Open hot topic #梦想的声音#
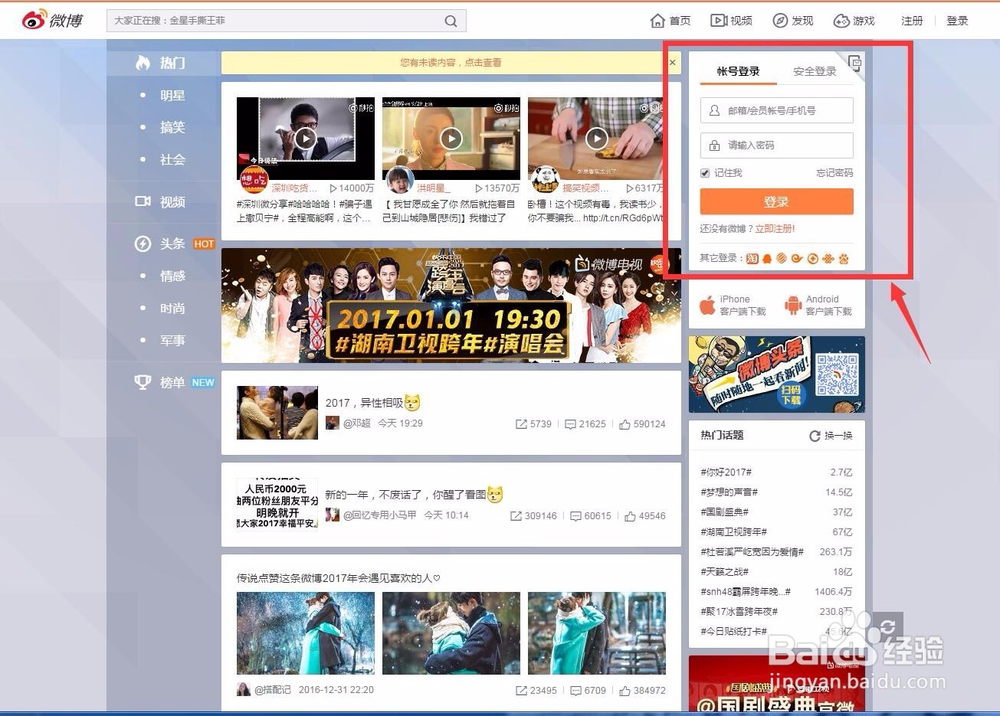This screenshot has width=1000, height=716. click(x=729, y=492)
